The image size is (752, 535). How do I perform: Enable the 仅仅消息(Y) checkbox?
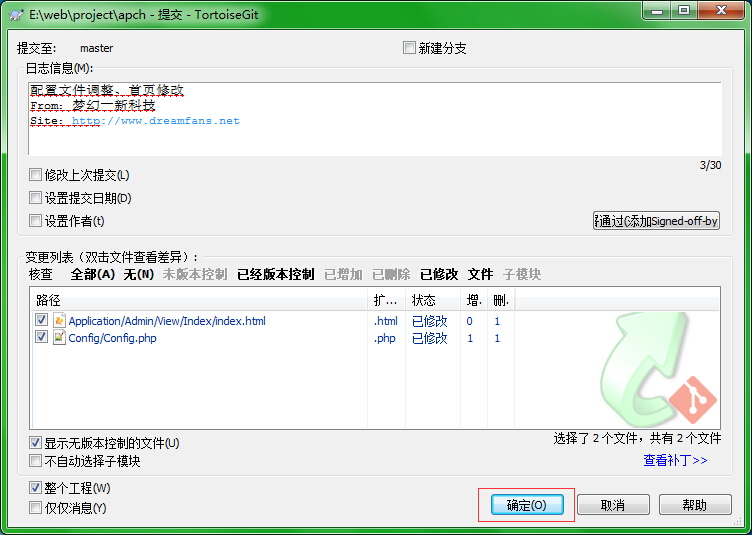pos(35,508)
